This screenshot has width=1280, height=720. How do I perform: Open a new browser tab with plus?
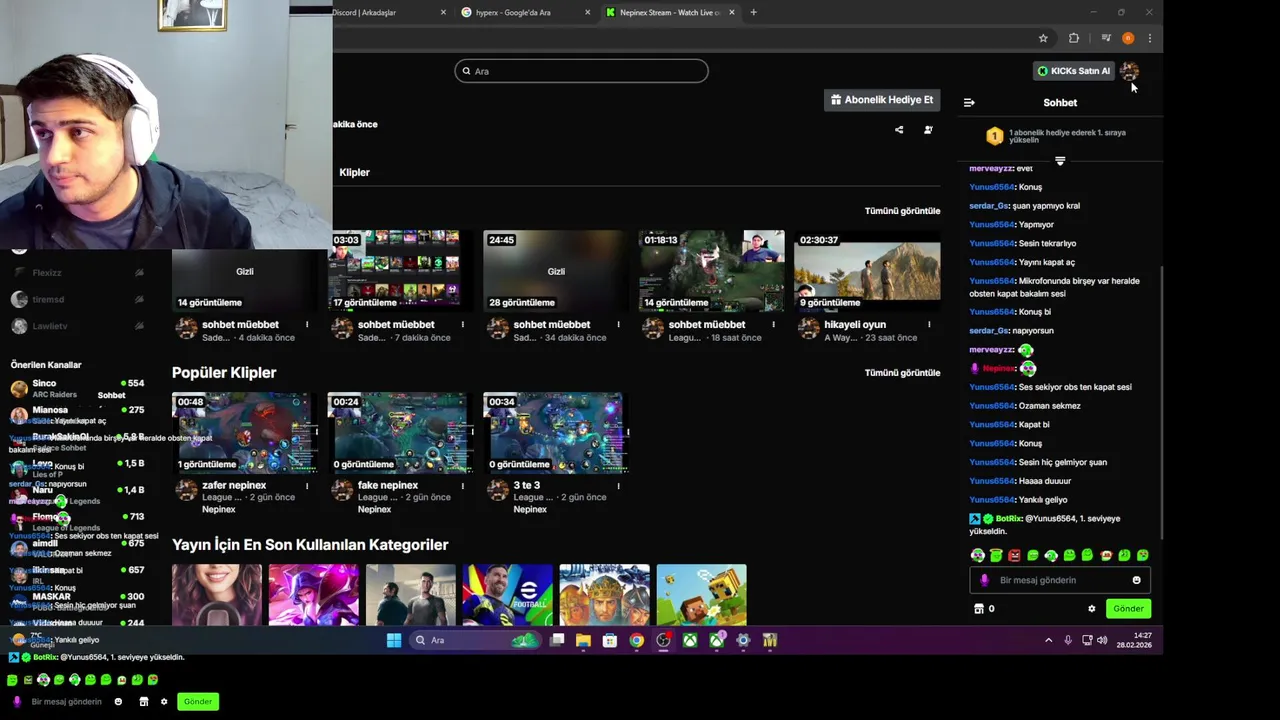point(753,12)
